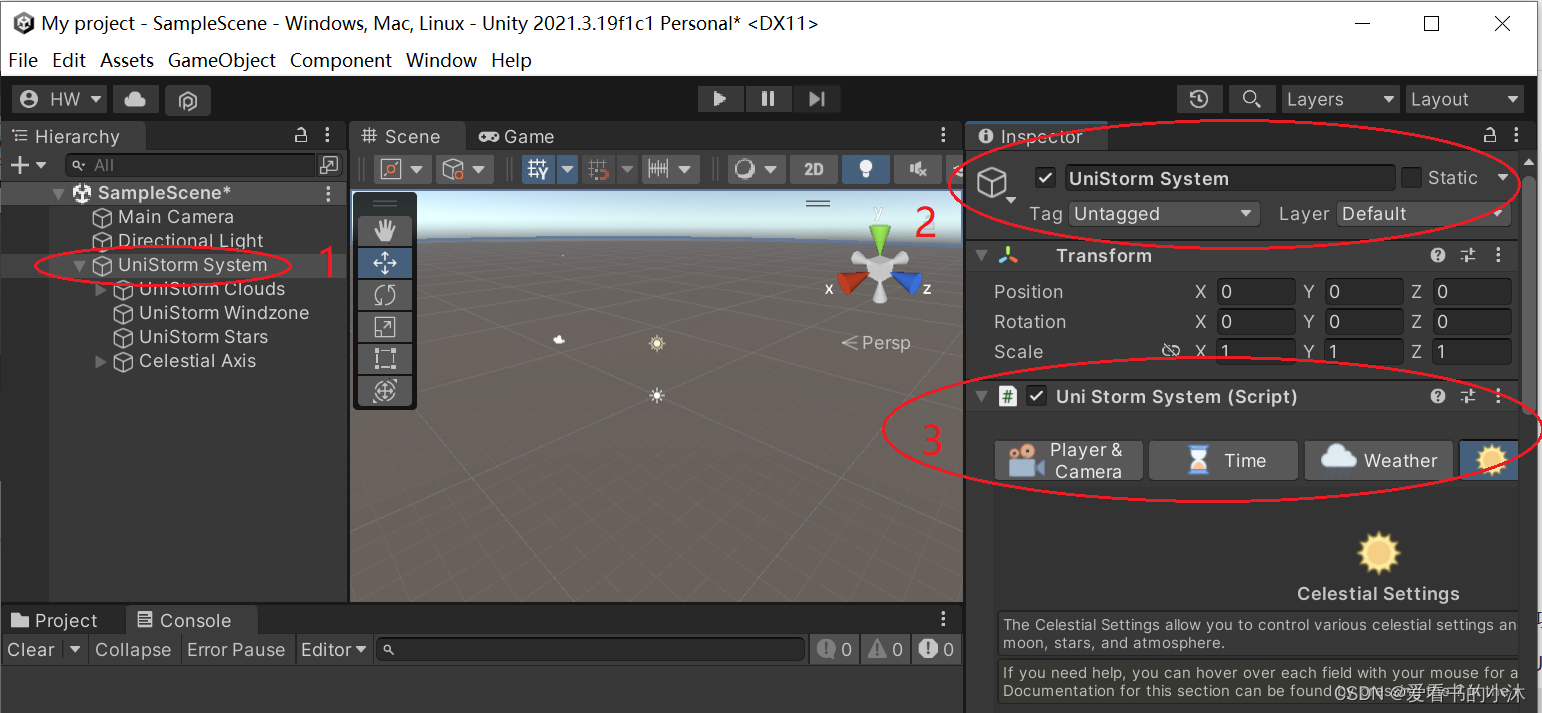The height and width of the screenshot is (713, 1542).
Task: Open Scene view three-dot options menu
Action: (x=943, y=136)
